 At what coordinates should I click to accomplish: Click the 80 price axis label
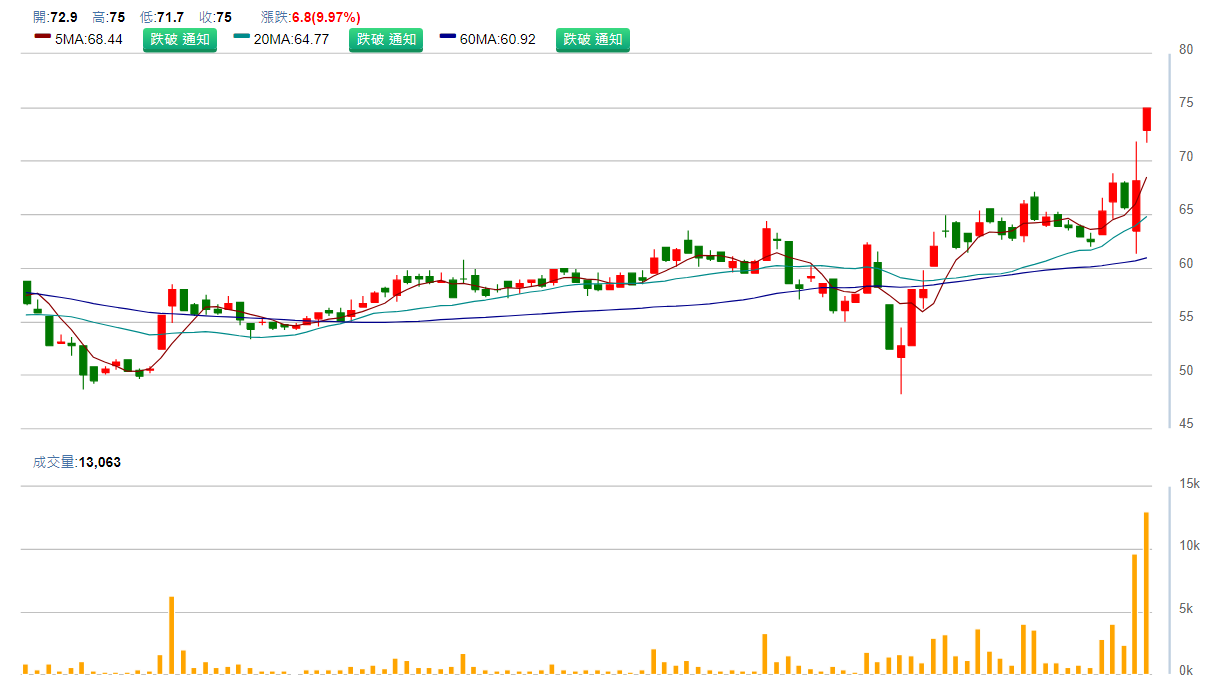pyautogui.click(x=1187, y=49)
